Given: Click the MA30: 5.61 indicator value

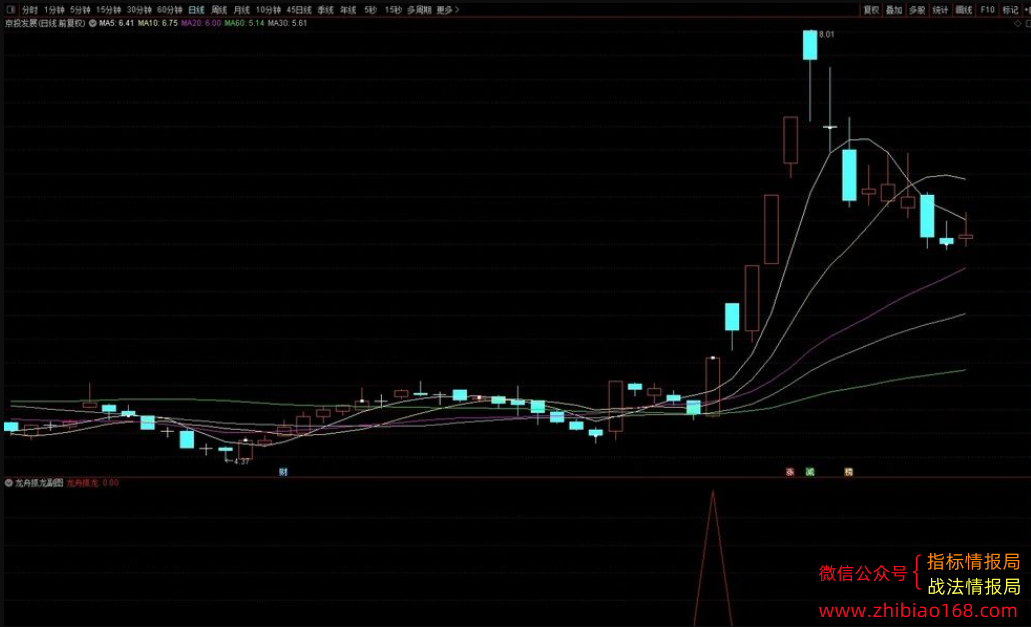Looking at the screenshot, I should (287, 23).
